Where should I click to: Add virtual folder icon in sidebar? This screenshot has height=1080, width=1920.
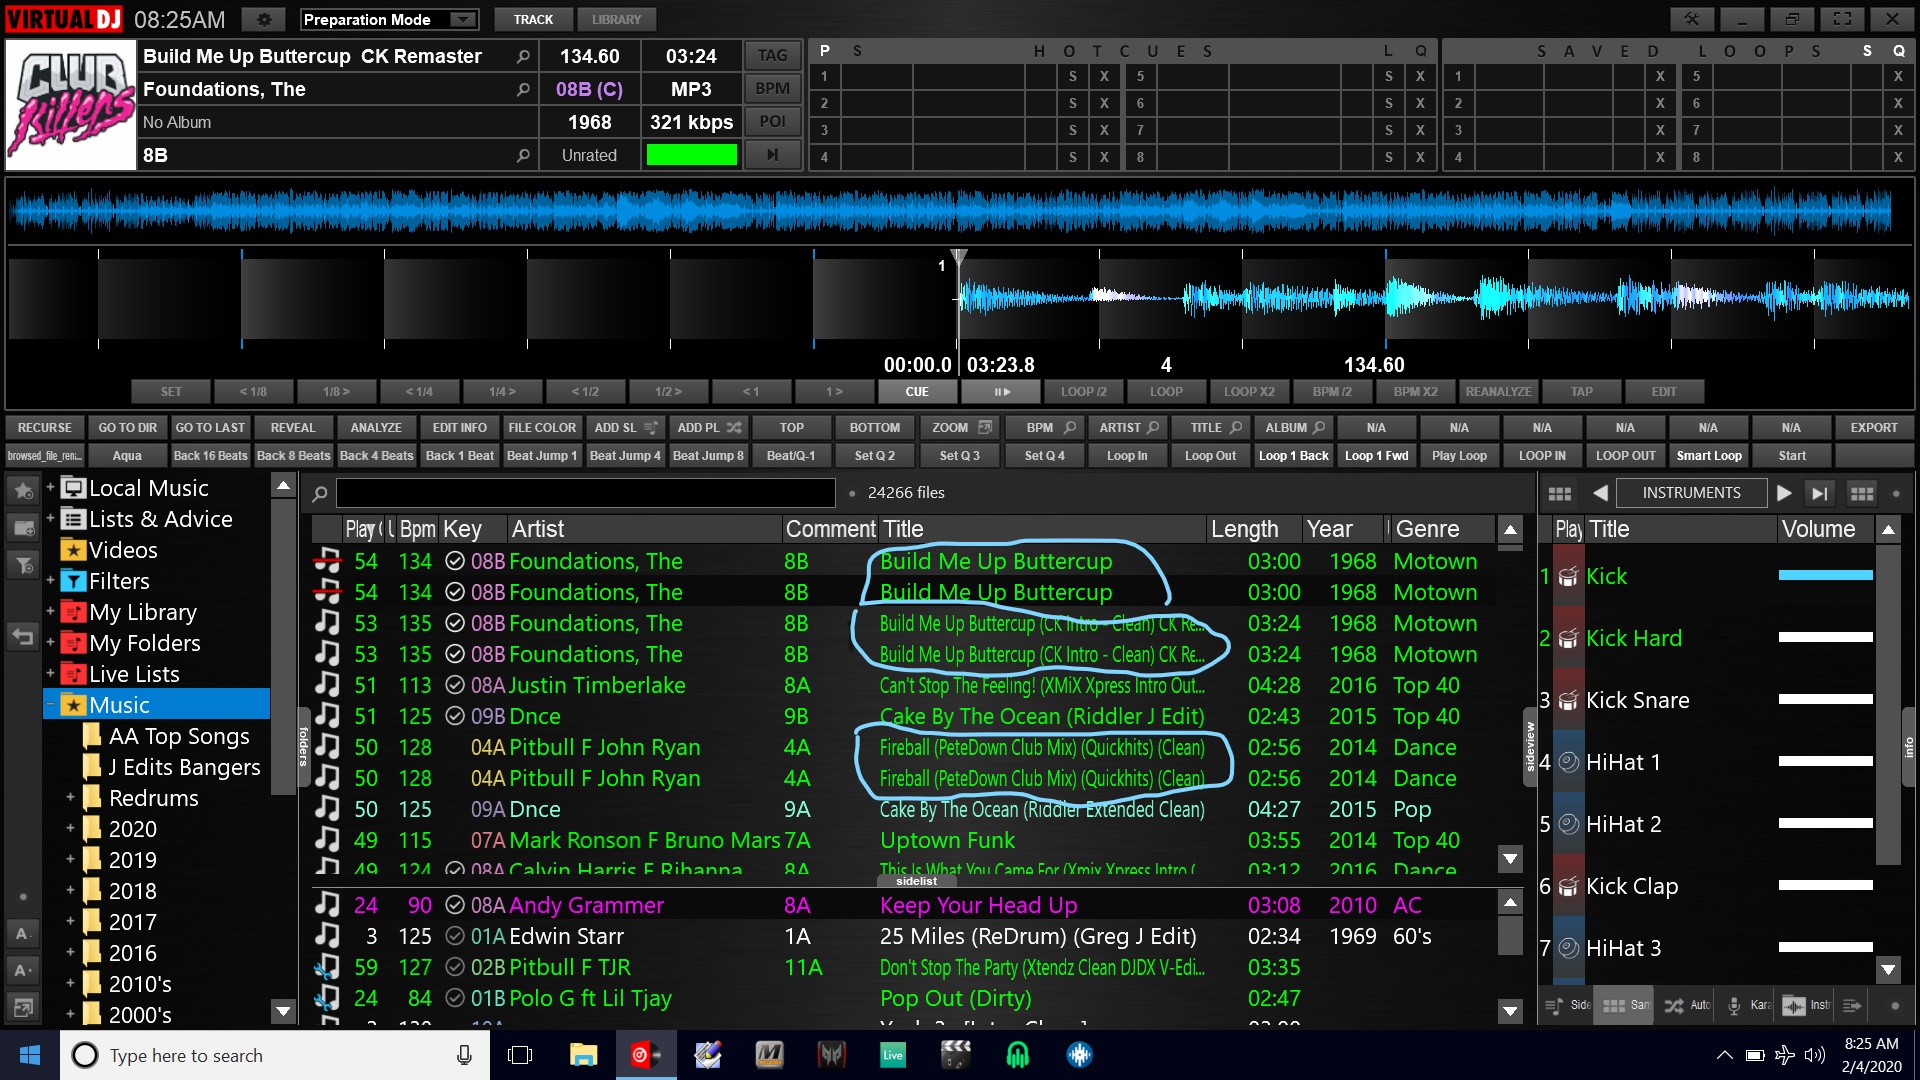[23, 528]
